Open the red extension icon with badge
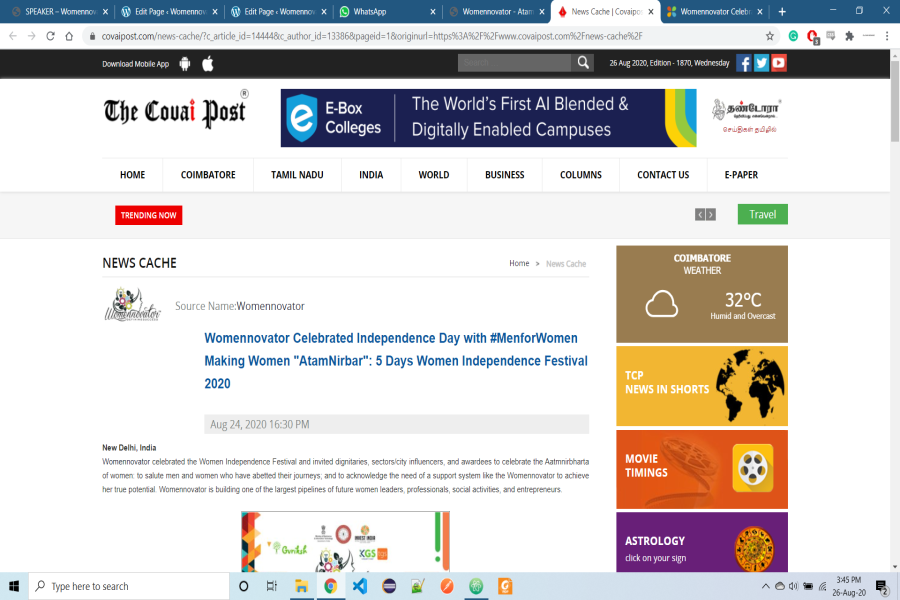 pos(812,37)
